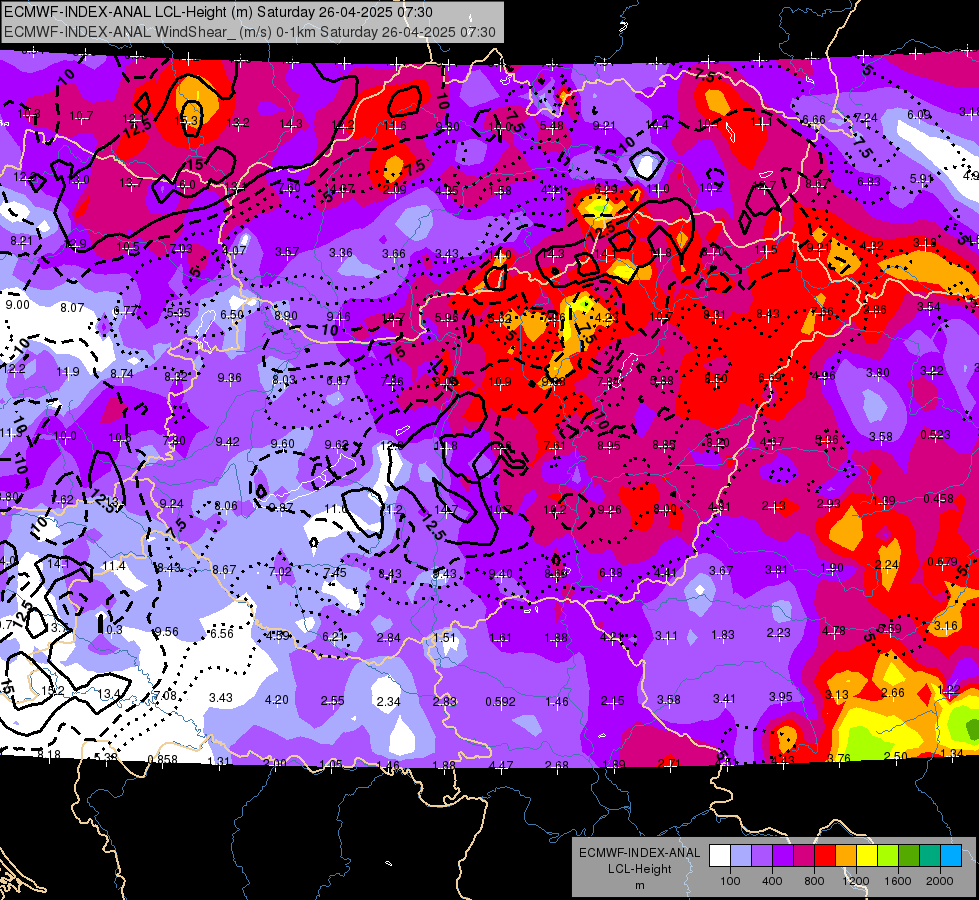Viewport: 979px width, 900px height.
Task: Click the lime green legend swatch
Action: tap(888, 856)
